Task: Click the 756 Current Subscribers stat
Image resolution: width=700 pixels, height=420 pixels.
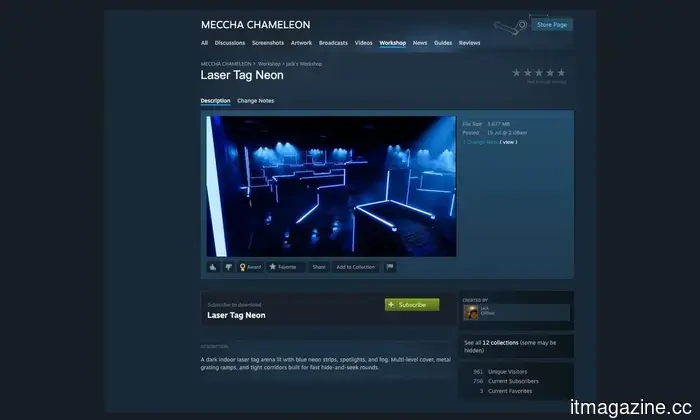Action: 505,381
